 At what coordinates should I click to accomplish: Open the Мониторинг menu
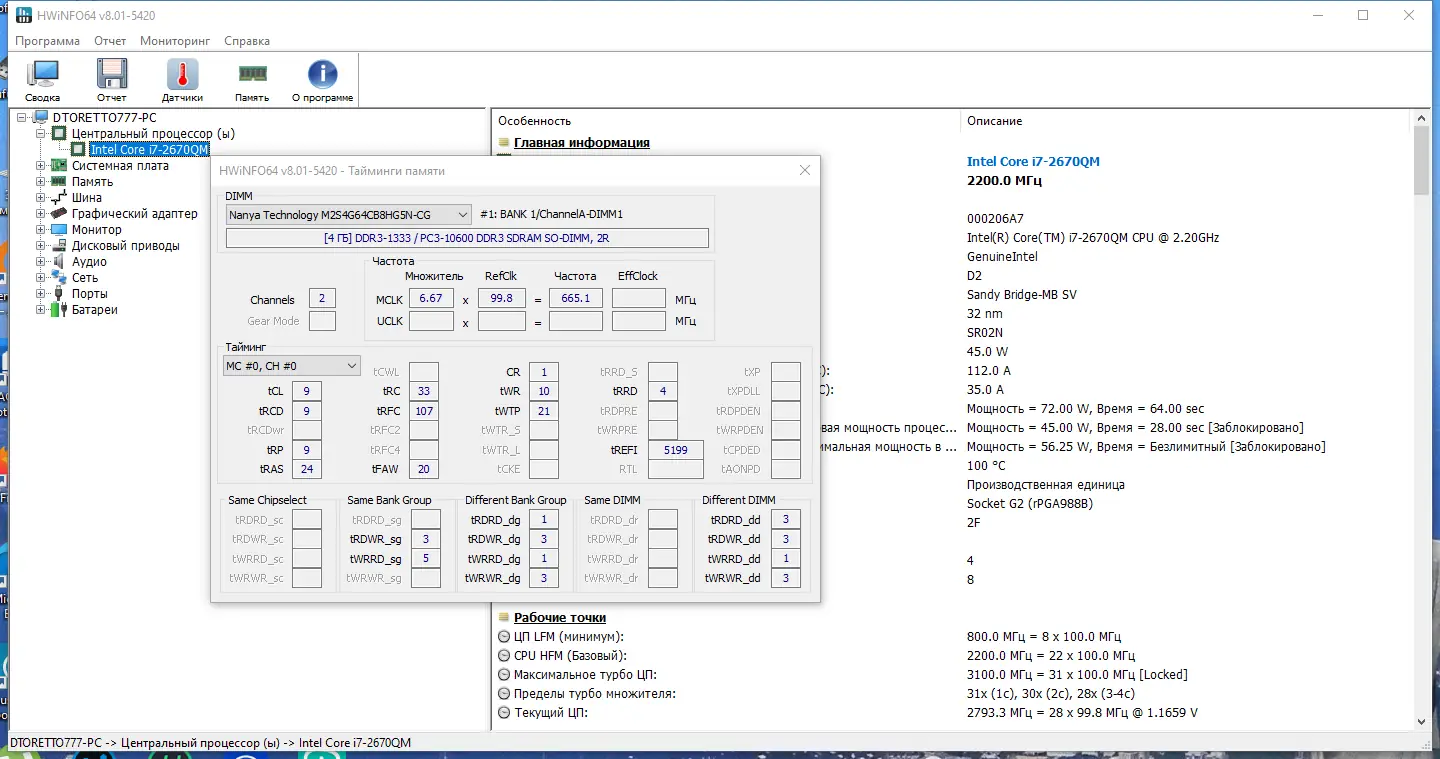(x=175, y=41)
